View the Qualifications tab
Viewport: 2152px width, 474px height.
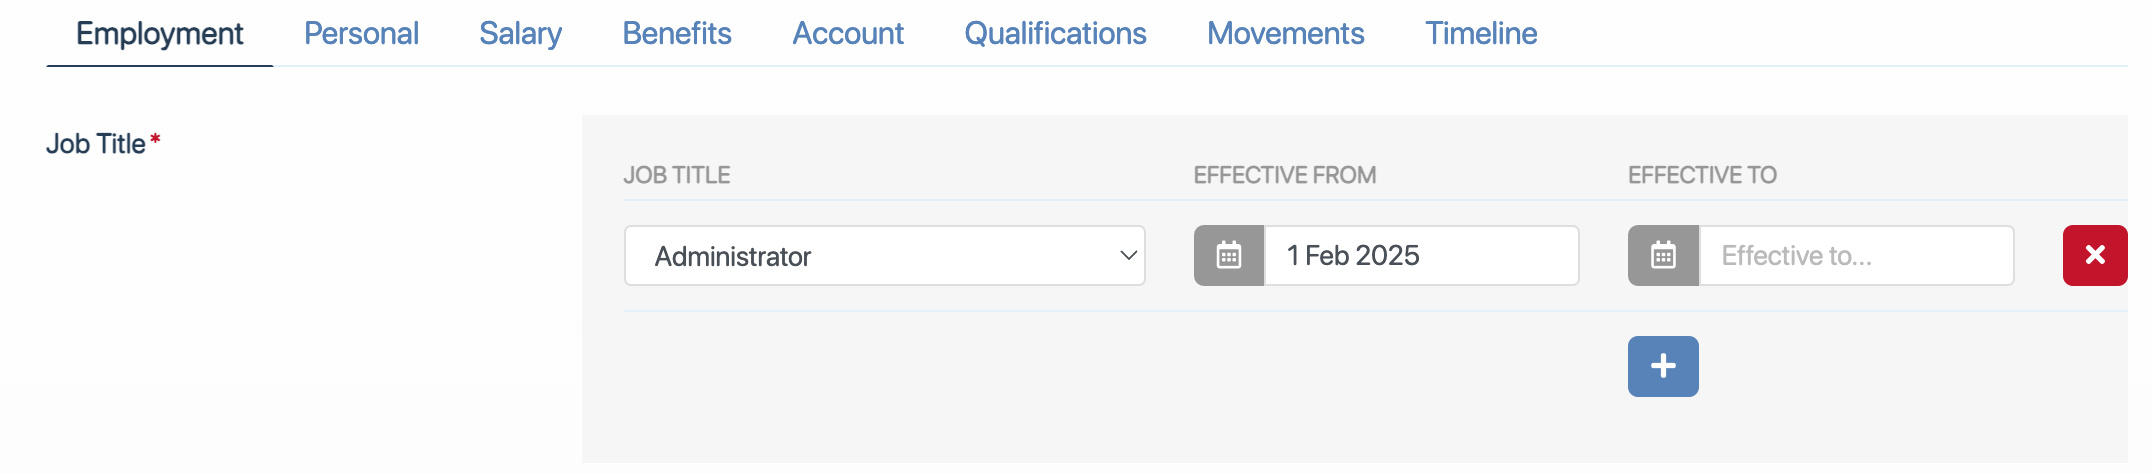[1055, 34]
